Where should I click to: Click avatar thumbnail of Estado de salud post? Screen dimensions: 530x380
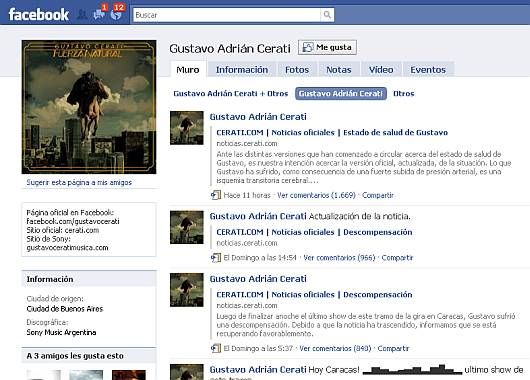point(187,128)
